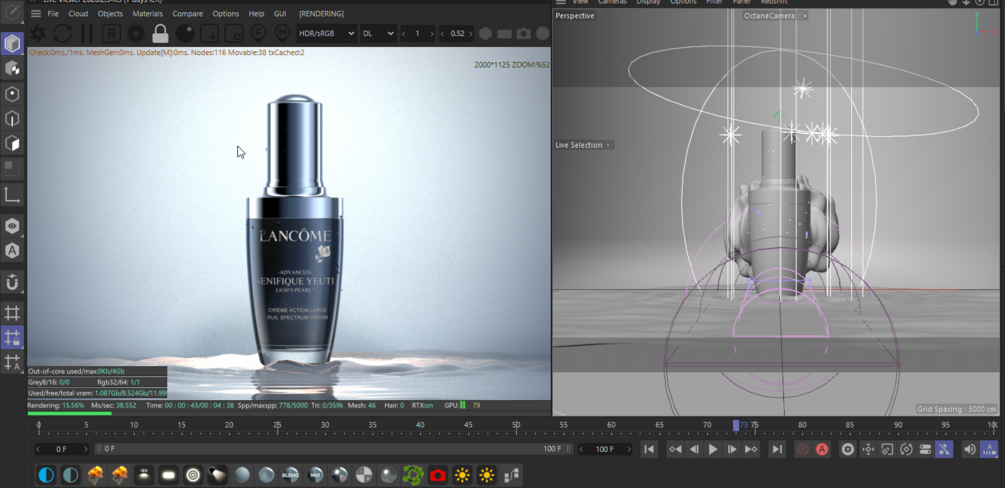Open the Options menu in Live Viewer
This screenshot has width=1005, height=488.
pos(226,13)
